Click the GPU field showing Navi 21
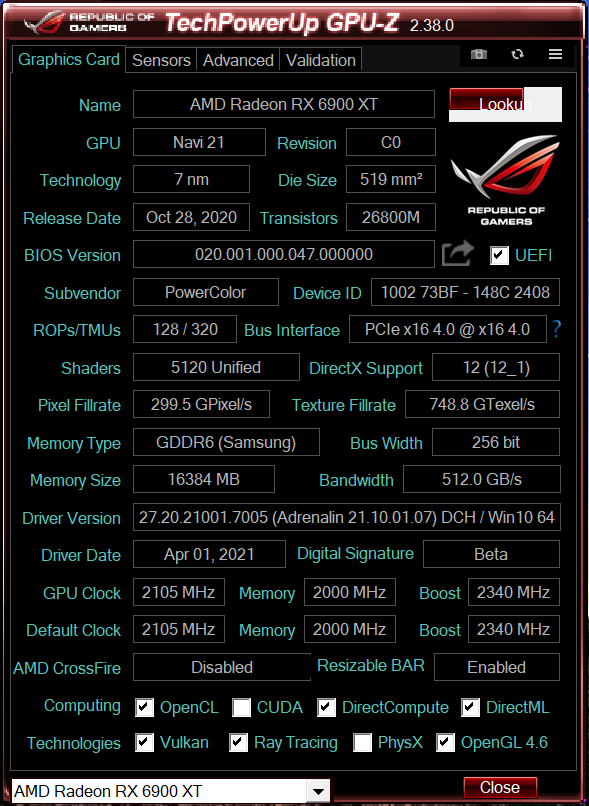 [199, 142]
